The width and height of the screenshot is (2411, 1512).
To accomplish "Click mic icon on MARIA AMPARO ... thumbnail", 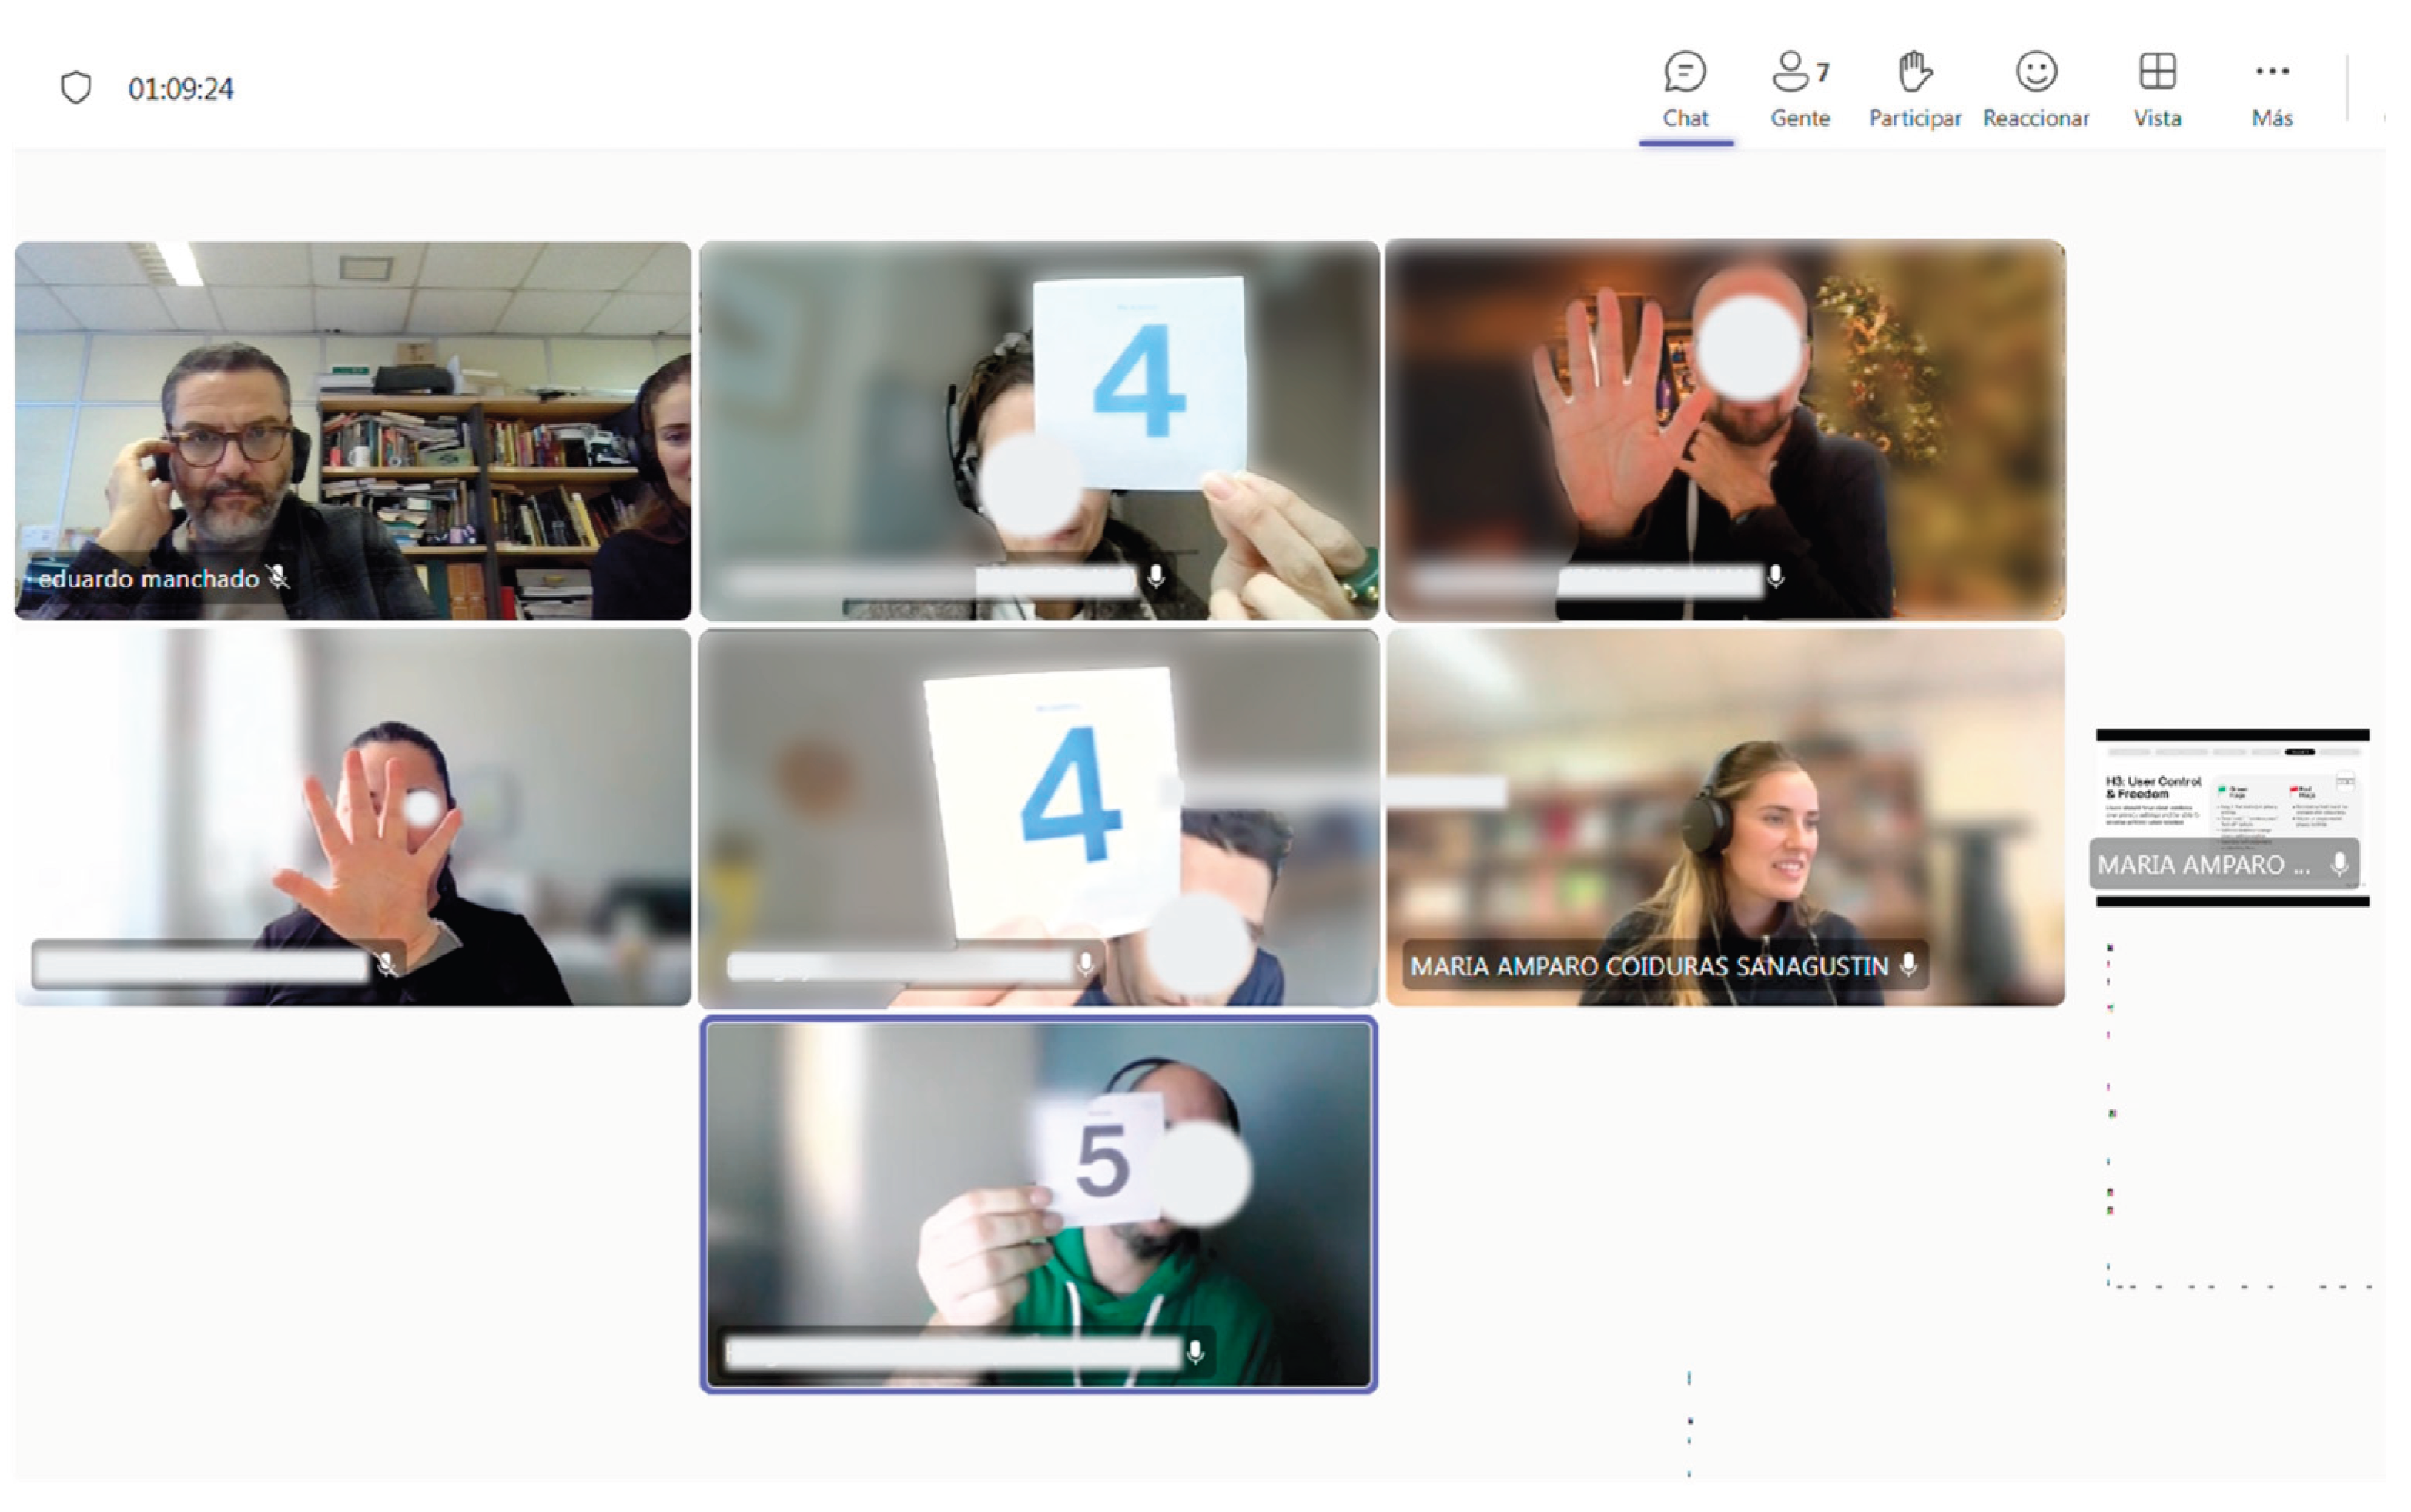I will point(2339,865).
